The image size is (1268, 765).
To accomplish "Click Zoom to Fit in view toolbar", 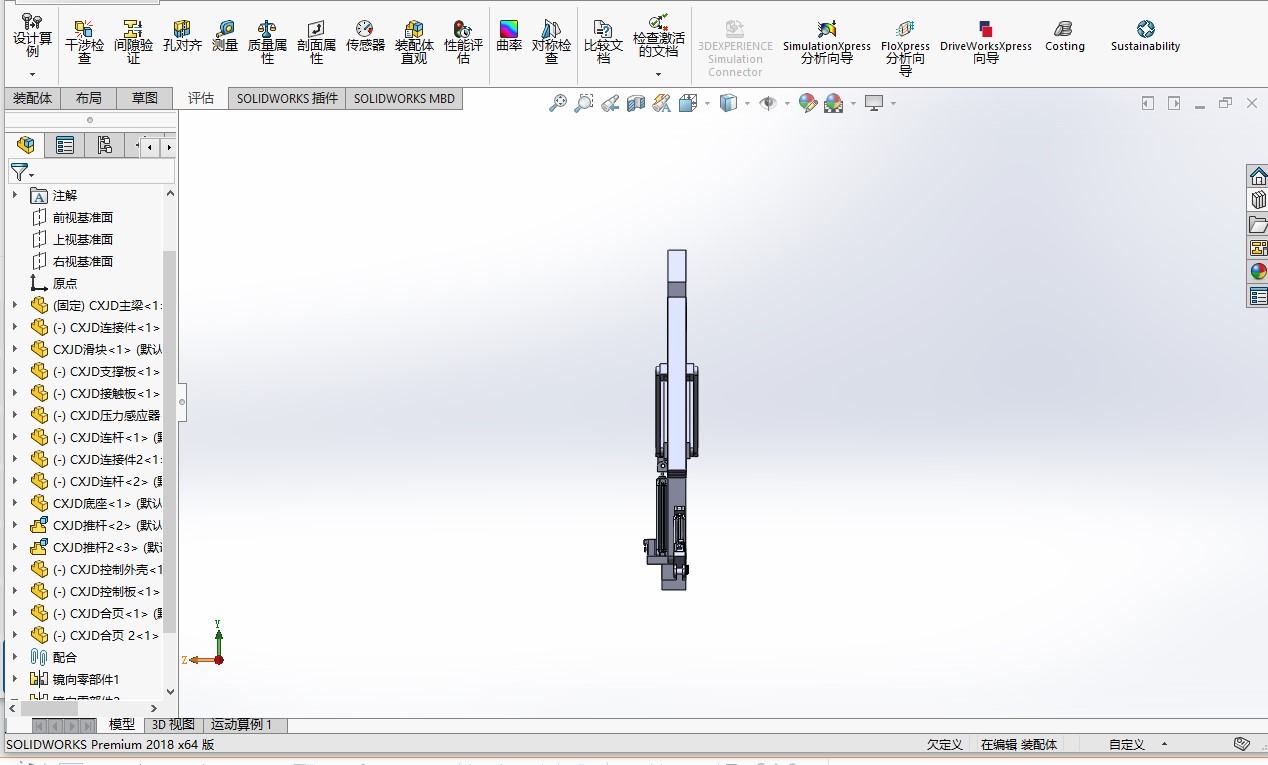I will [558, 103].
